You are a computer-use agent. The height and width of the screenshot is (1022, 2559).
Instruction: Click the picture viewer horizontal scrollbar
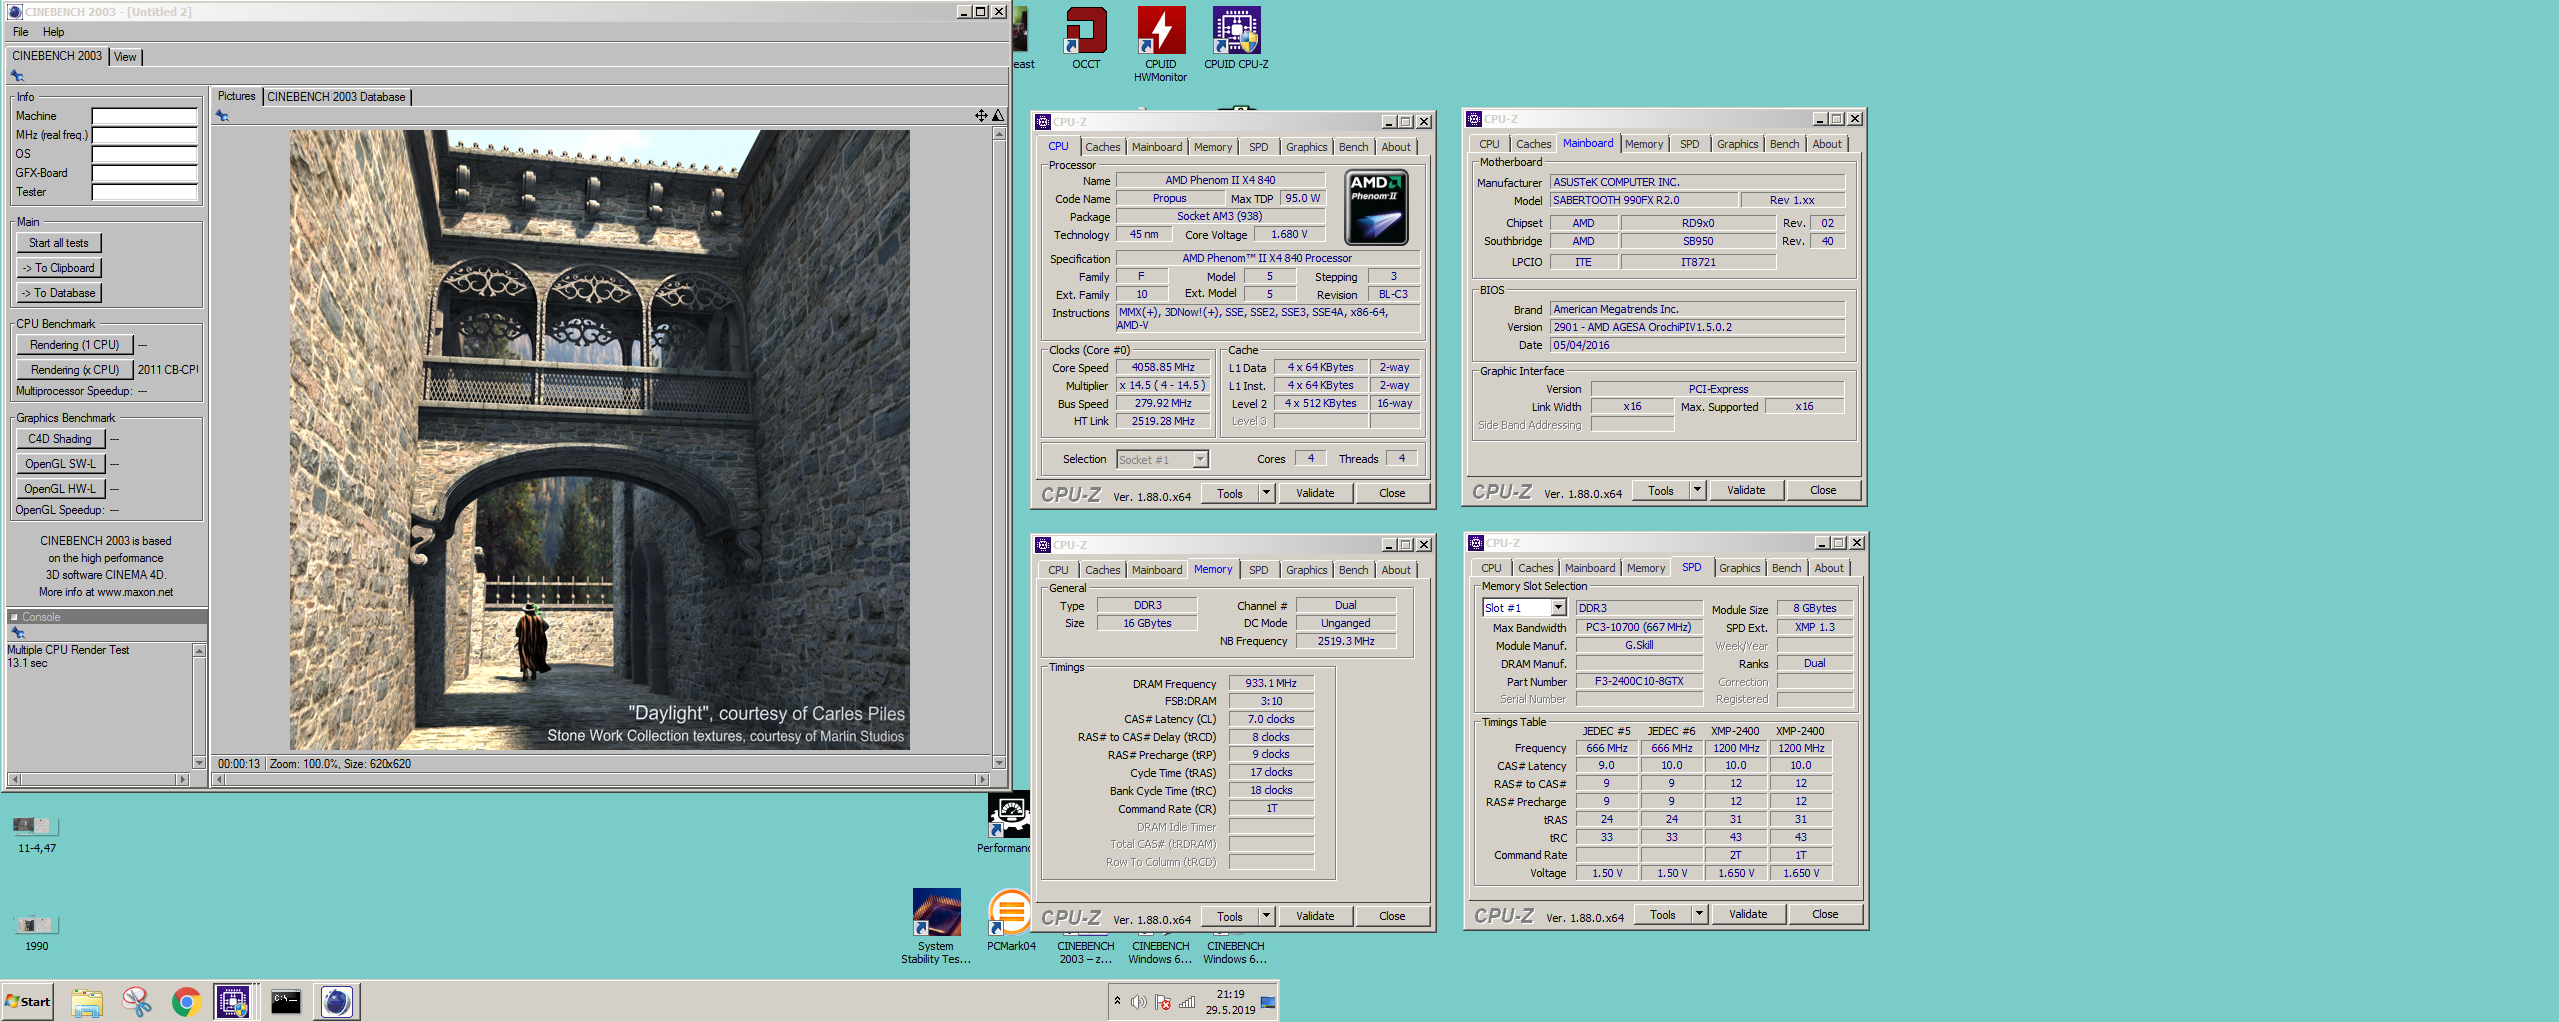602,780
